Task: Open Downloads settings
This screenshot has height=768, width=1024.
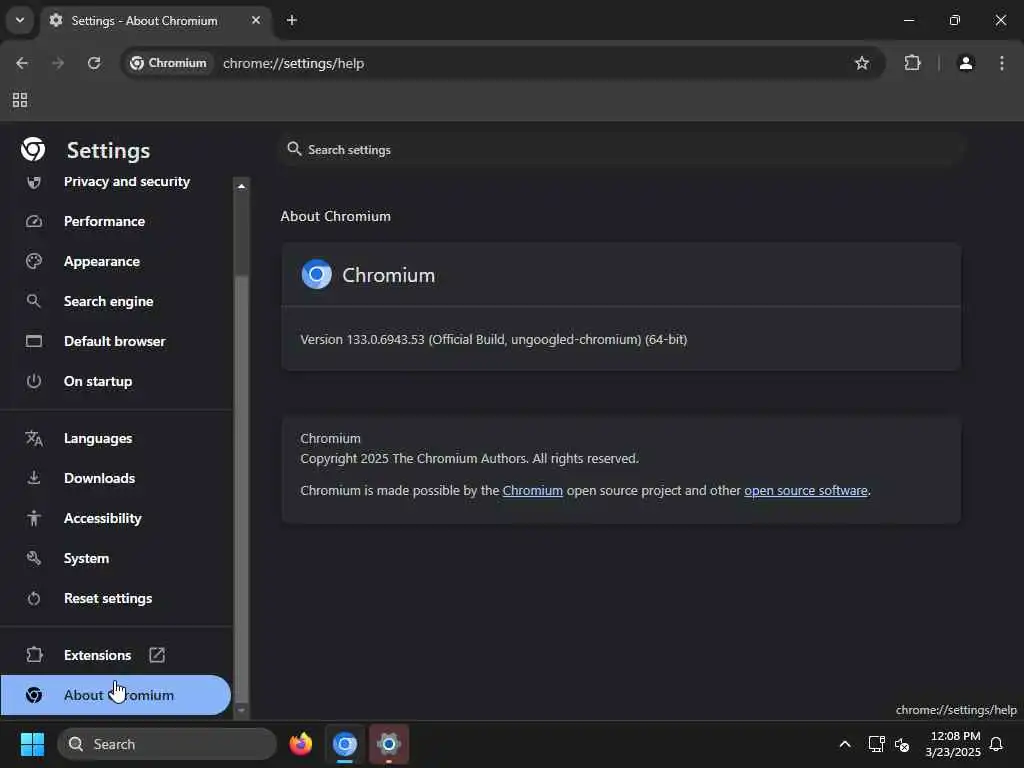Action: (x=116, y=478)
